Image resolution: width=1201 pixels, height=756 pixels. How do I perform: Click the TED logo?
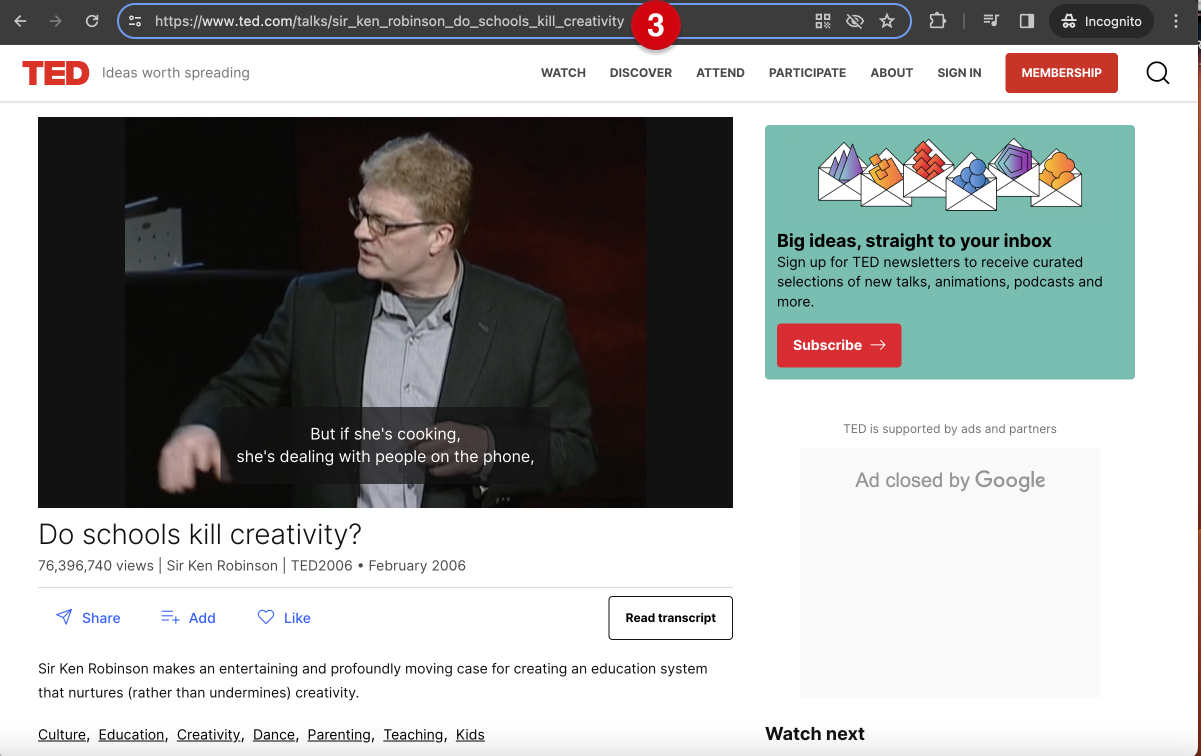(x=56, y=72)
